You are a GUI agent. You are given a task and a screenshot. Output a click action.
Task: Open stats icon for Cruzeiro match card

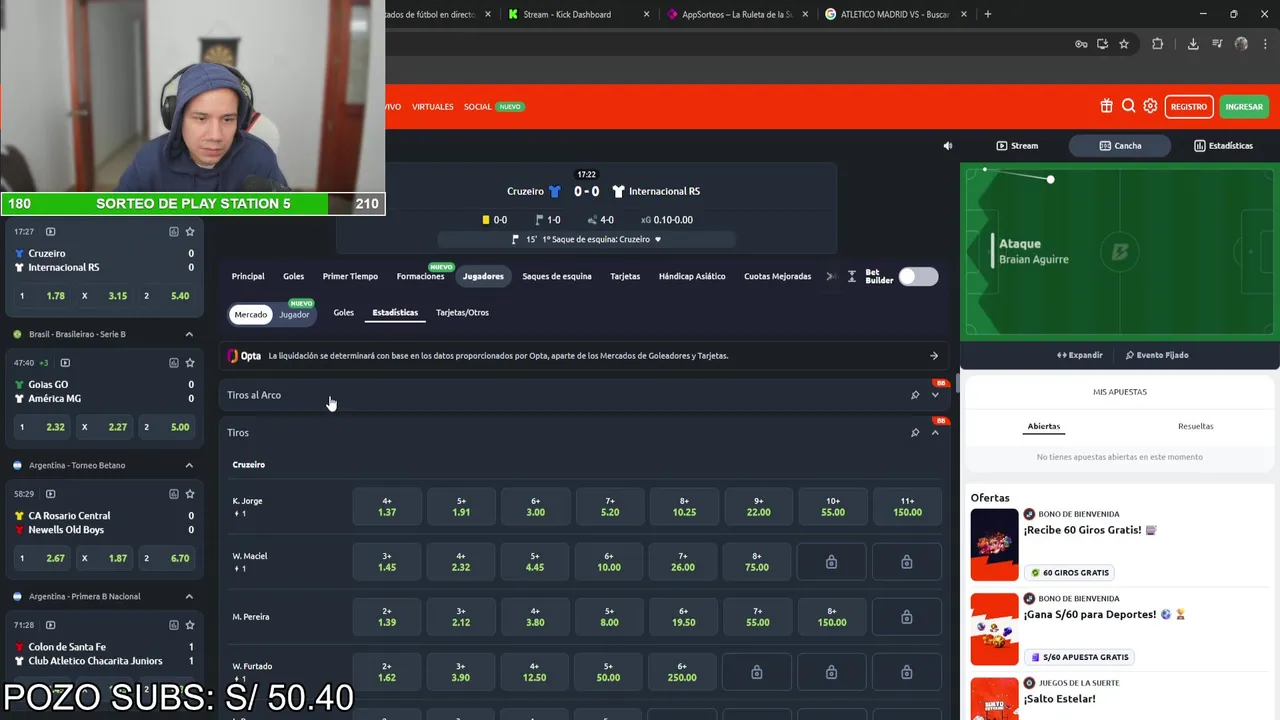pos(174,231)
